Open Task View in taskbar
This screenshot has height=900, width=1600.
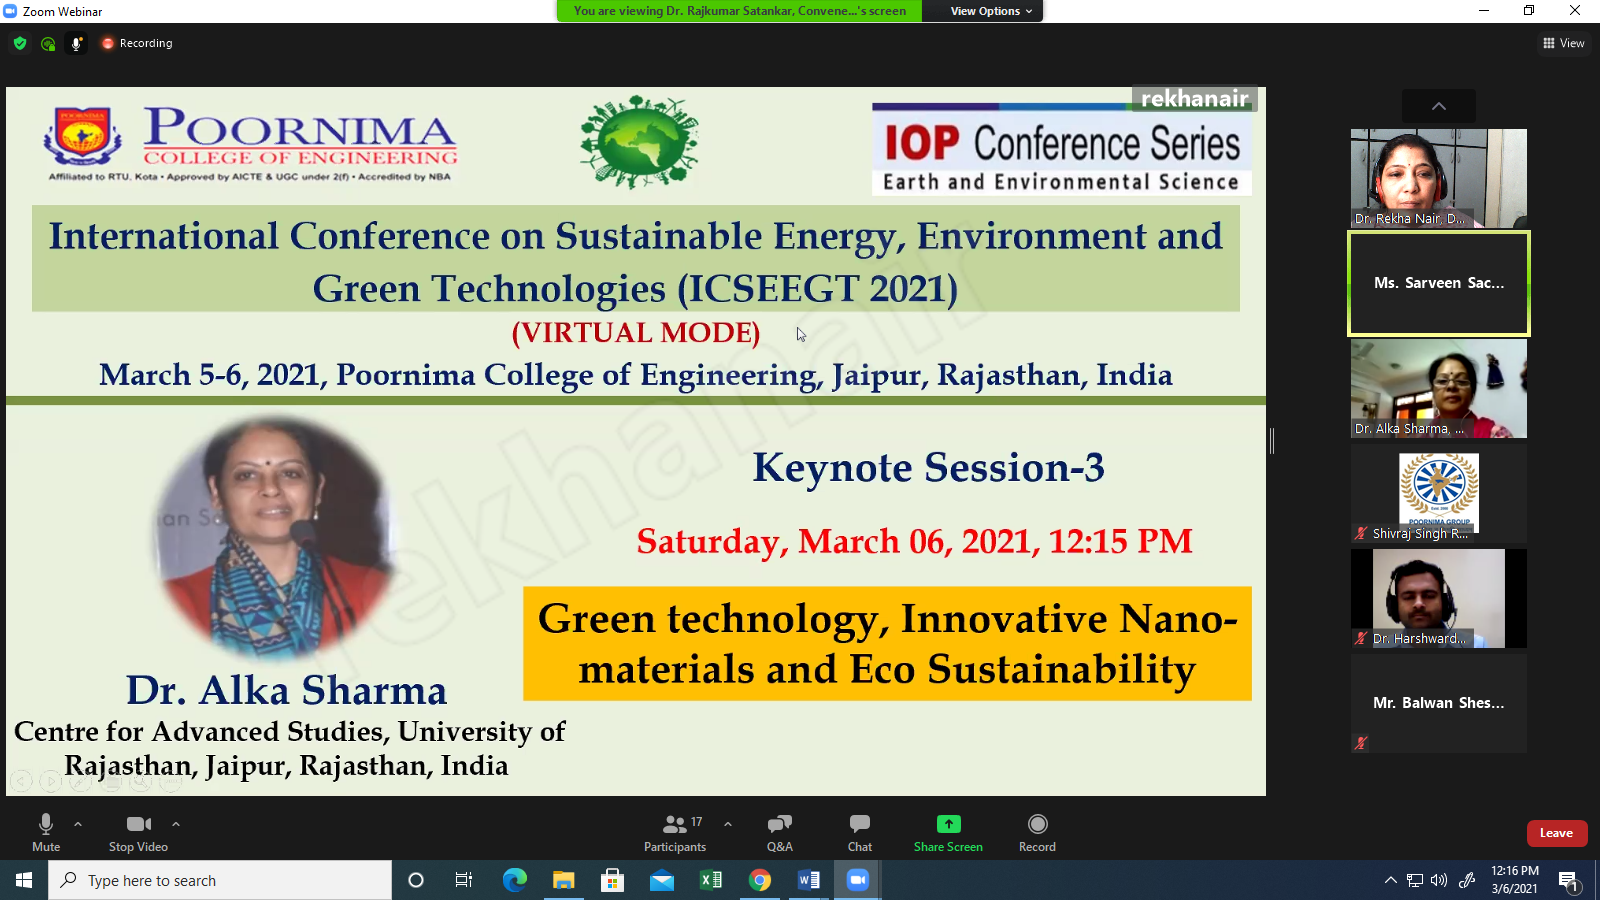pos(464,880)
